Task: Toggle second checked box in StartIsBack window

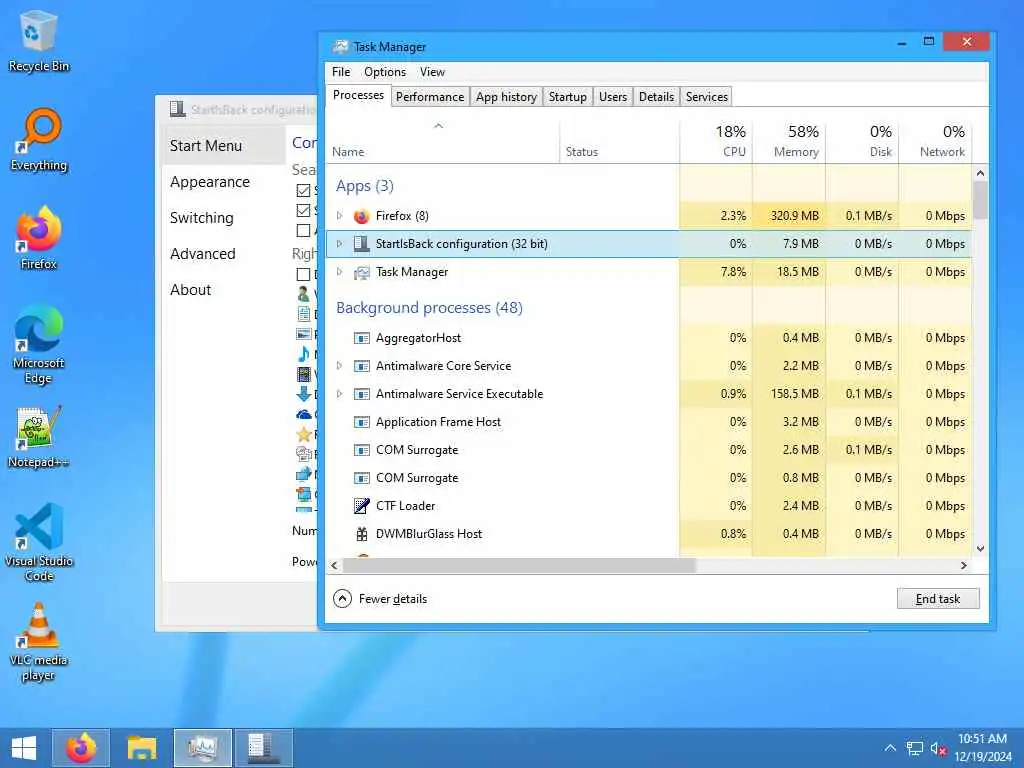Action: 303,210
